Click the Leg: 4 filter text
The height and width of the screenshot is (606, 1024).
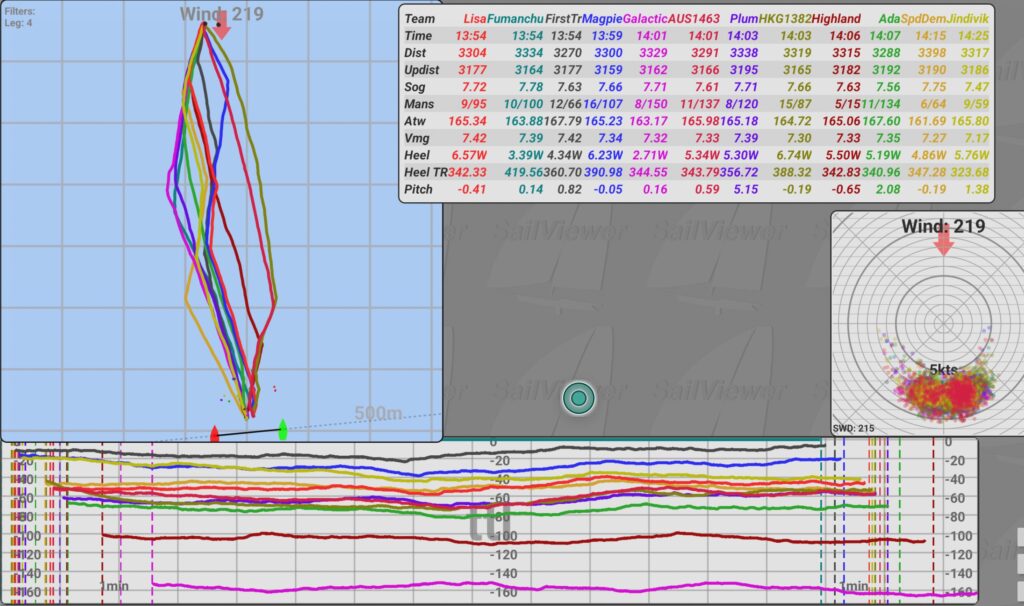click(x=18, y=23)
